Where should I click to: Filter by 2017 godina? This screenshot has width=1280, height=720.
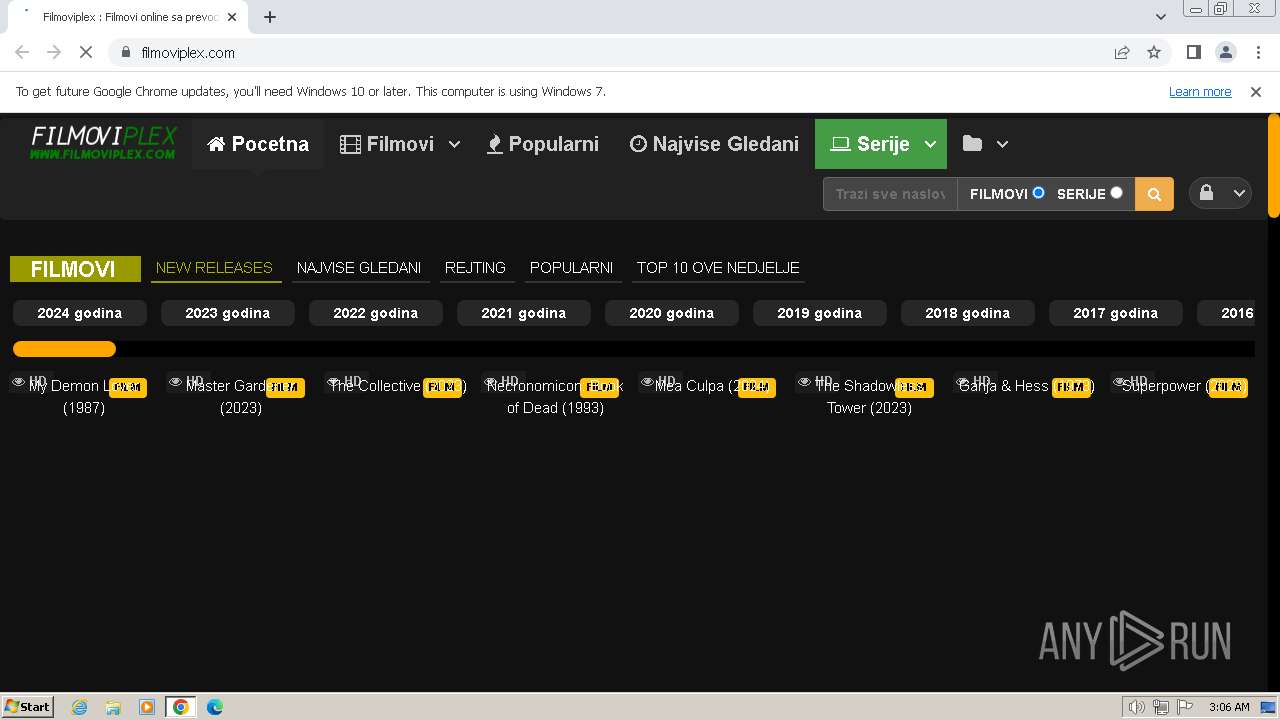click(1116, 313)
